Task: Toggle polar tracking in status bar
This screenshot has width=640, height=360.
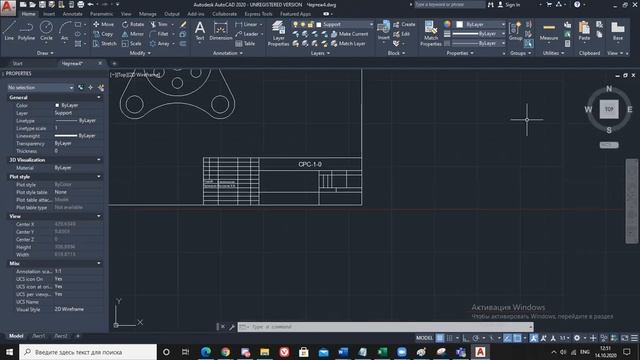Action: pyautogui.click(x=476, y=338)
